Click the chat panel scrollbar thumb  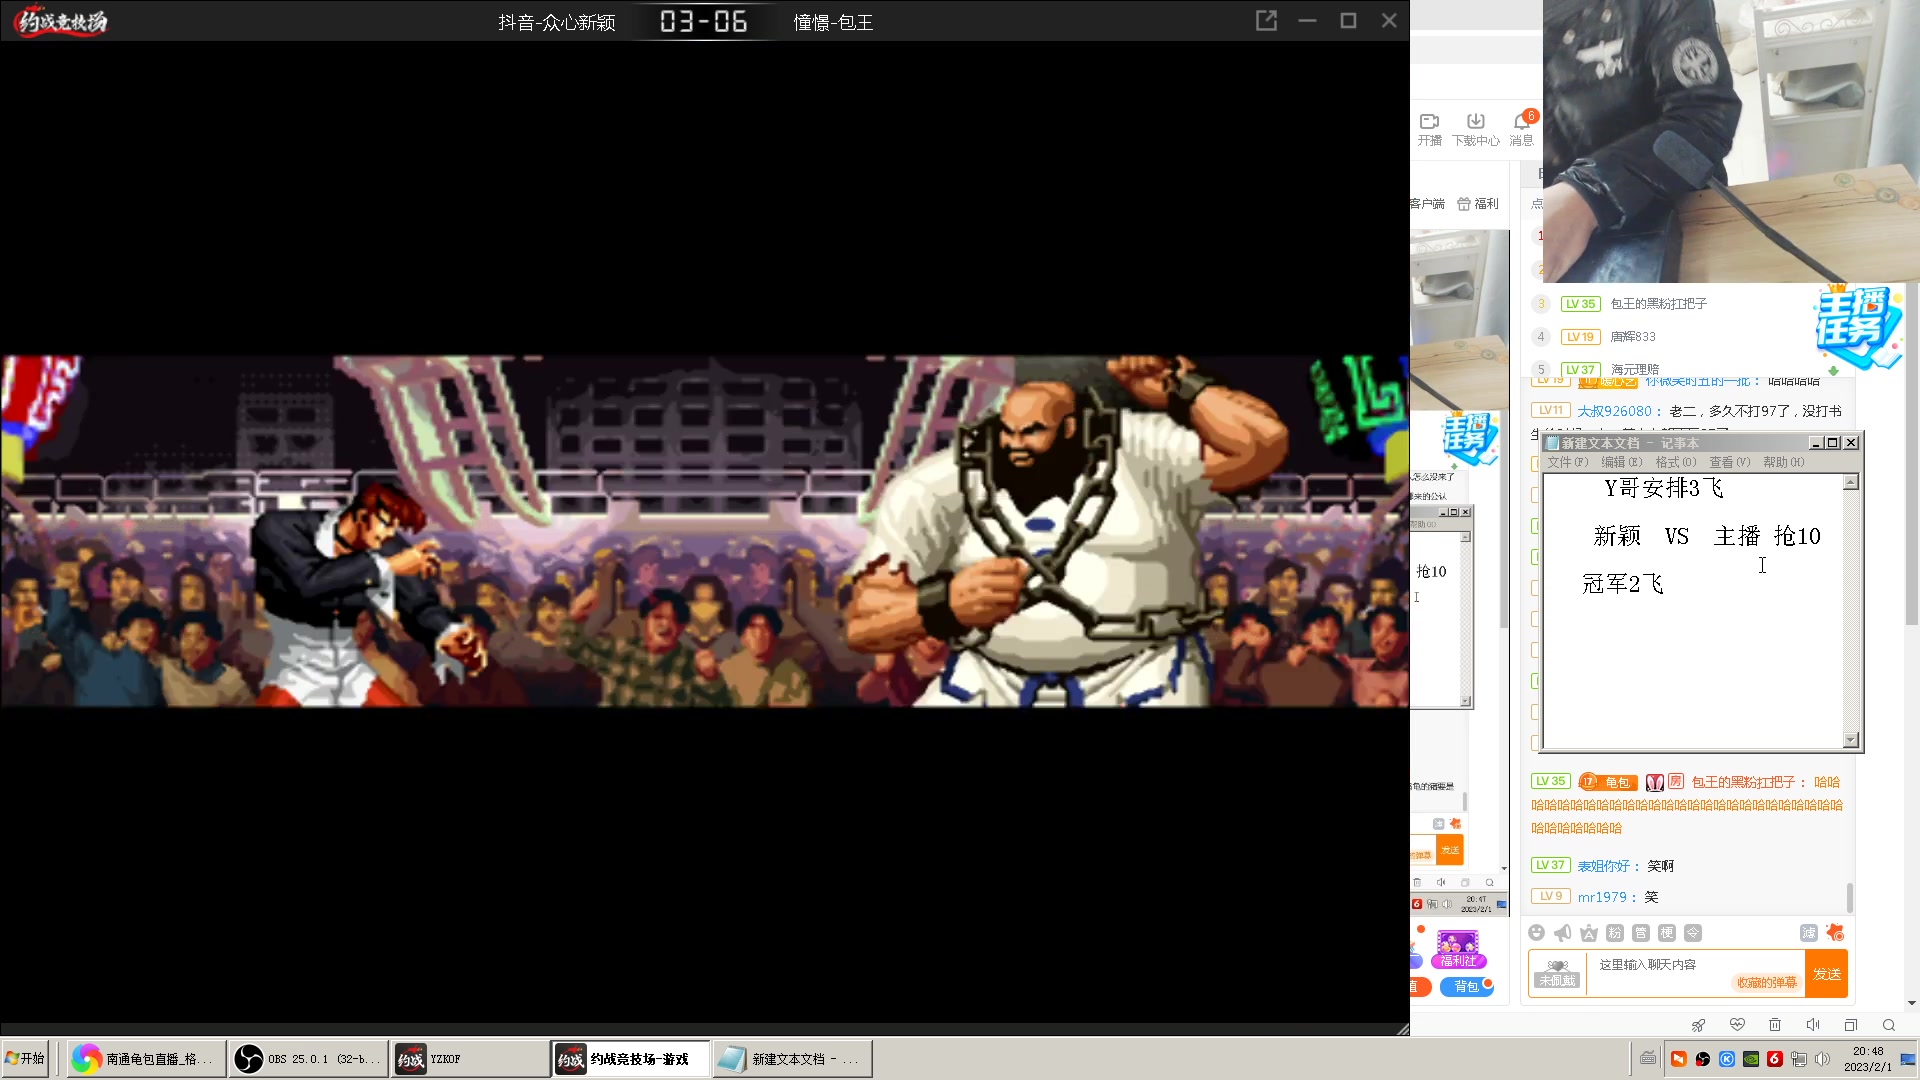1850,897
